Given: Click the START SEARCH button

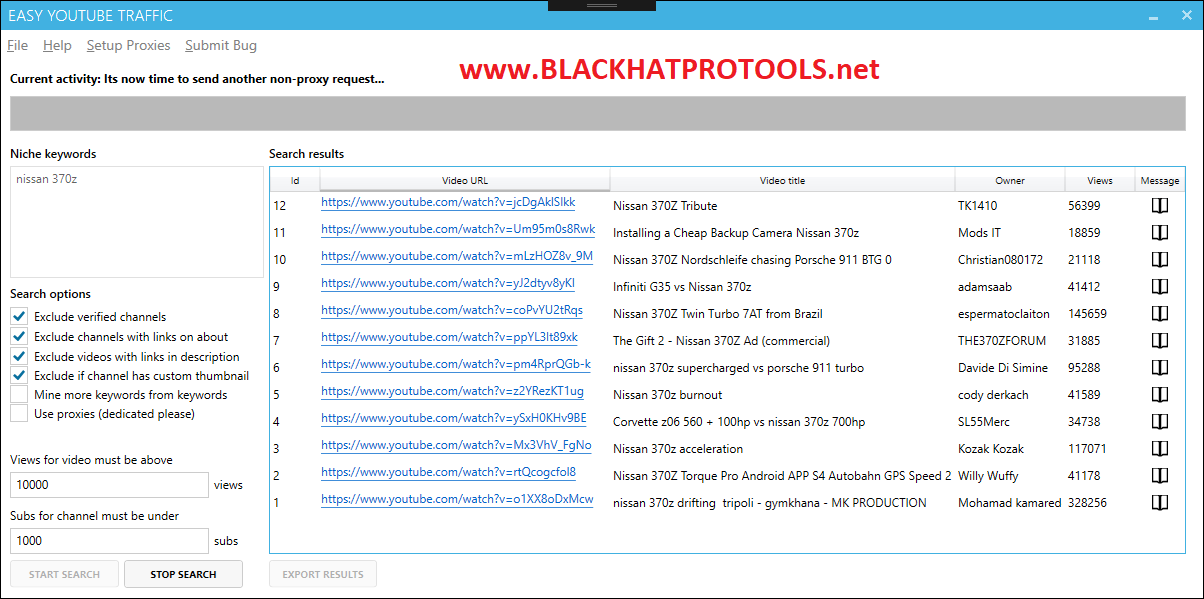Looking at the screenshot, I should point(64,574).
